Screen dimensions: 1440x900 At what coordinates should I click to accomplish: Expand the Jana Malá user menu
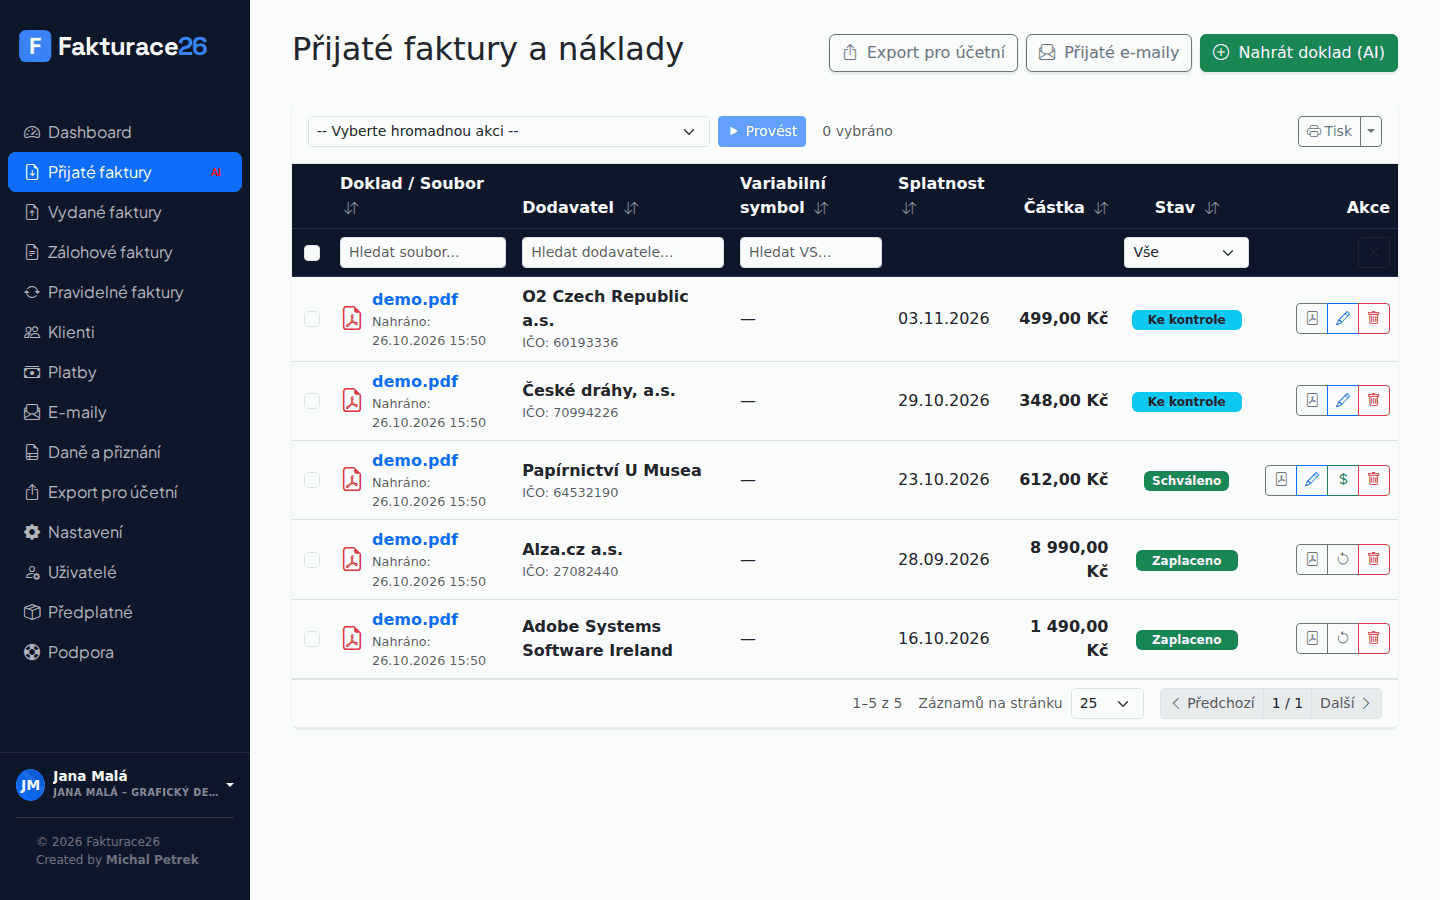[125, 784]
